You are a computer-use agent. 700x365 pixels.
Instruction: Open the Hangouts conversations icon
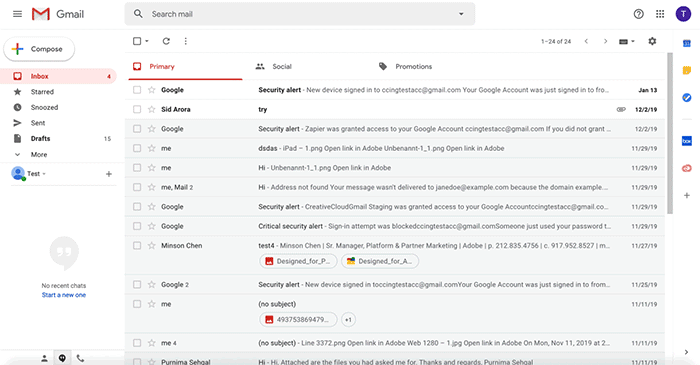click(x=62, y=358)
